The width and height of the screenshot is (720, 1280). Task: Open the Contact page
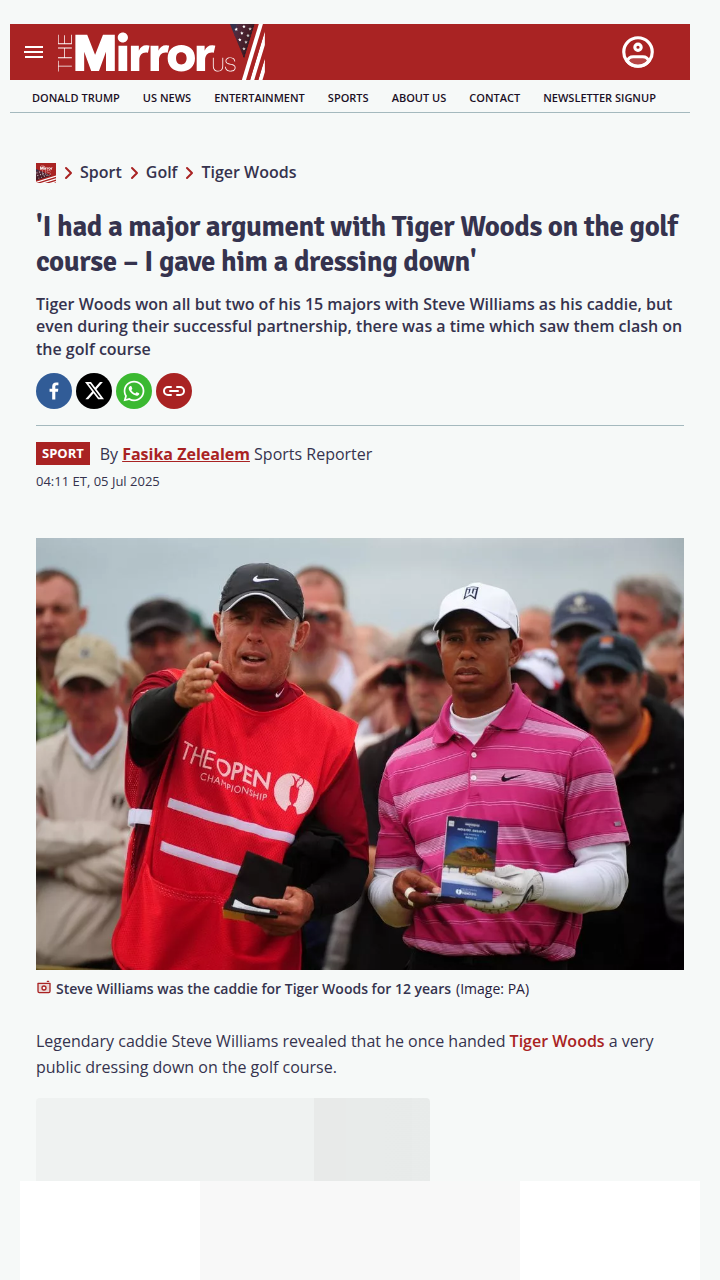point(494,98)
